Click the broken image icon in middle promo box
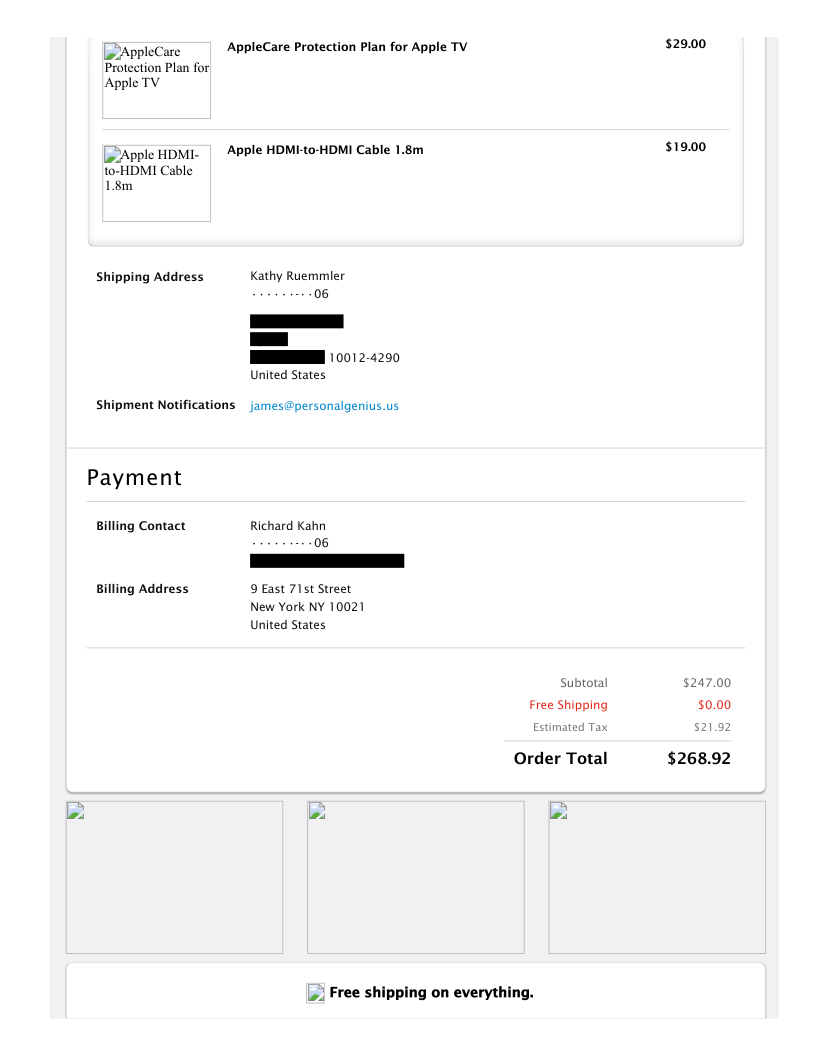 [x=316, y=811]
